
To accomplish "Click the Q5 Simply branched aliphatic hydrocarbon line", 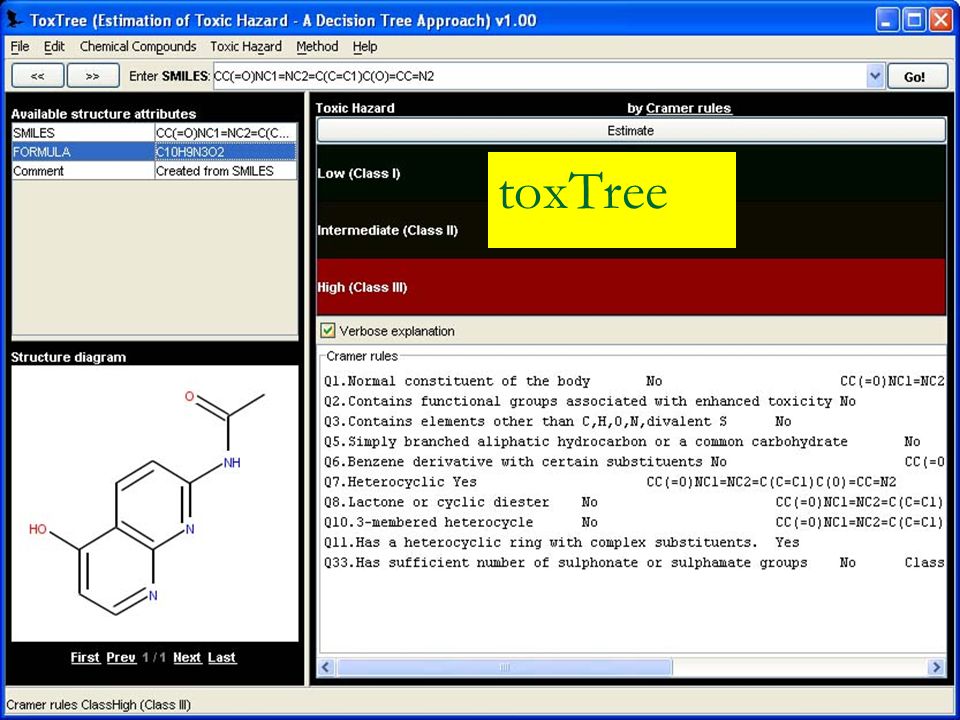I will pos(622,442).
